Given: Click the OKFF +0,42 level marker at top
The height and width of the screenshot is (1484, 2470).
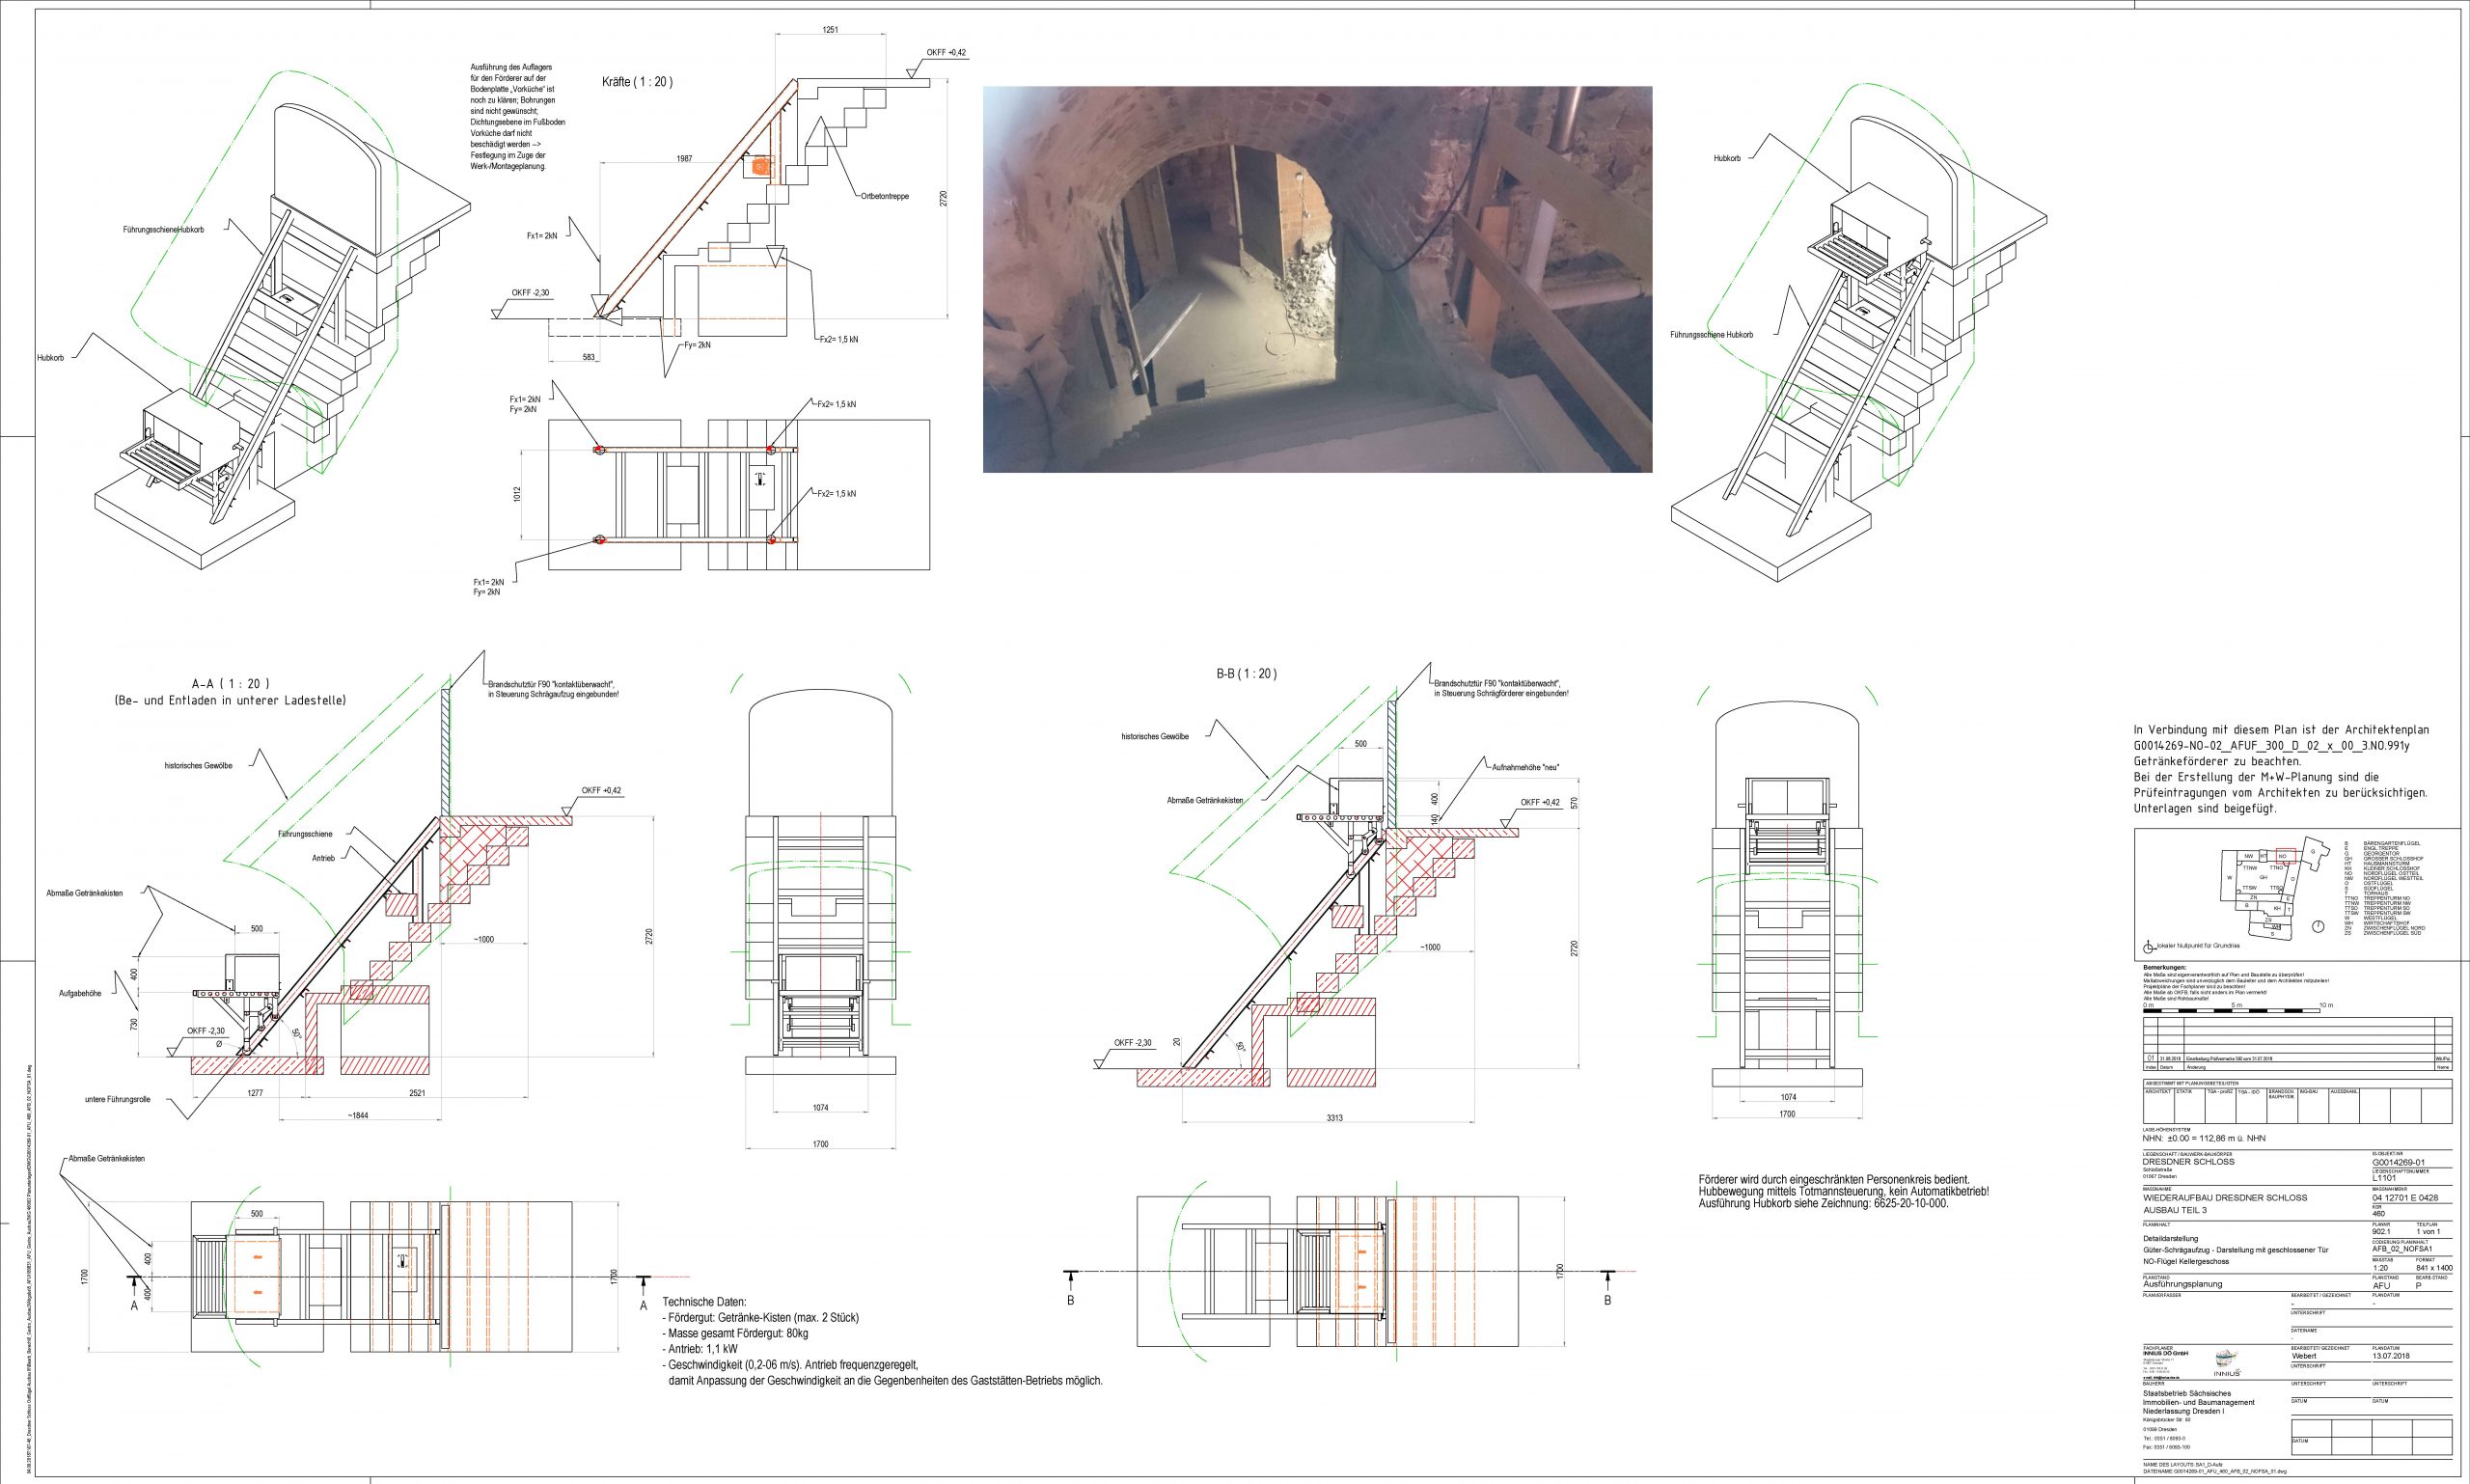Looking at the screenshot, I should point(945,53).
